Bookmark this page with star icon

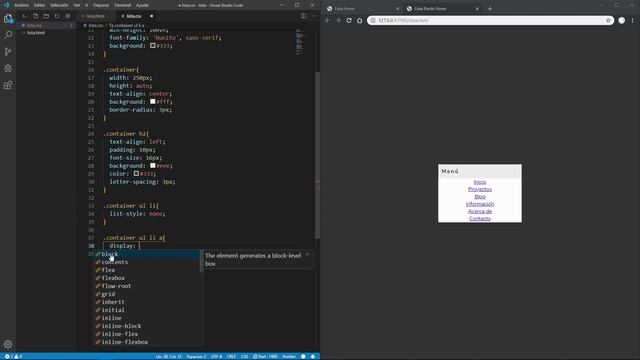(x=608, y=20)
